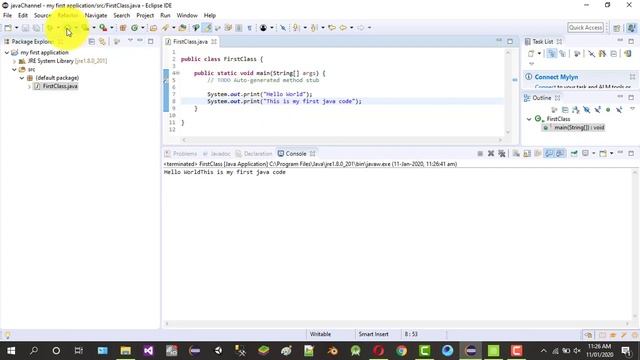This screenshot has width=640, height=360.
Task: Toggle Mark Occurrences in toolbar
Action: tap(207, 28)
